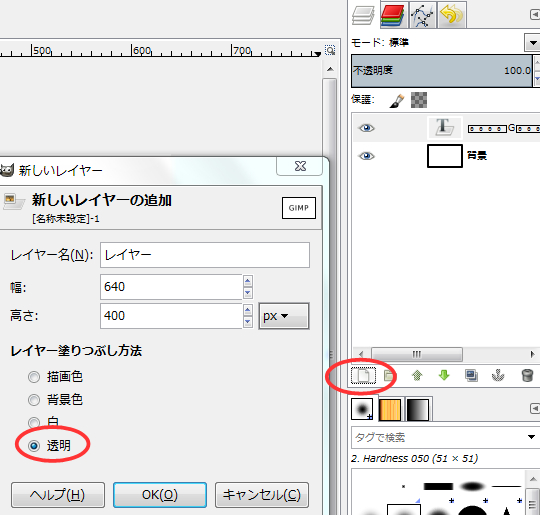
Task: Expand the layer mode dropdown
Action: pyautogui.click(x=532, y=43)
